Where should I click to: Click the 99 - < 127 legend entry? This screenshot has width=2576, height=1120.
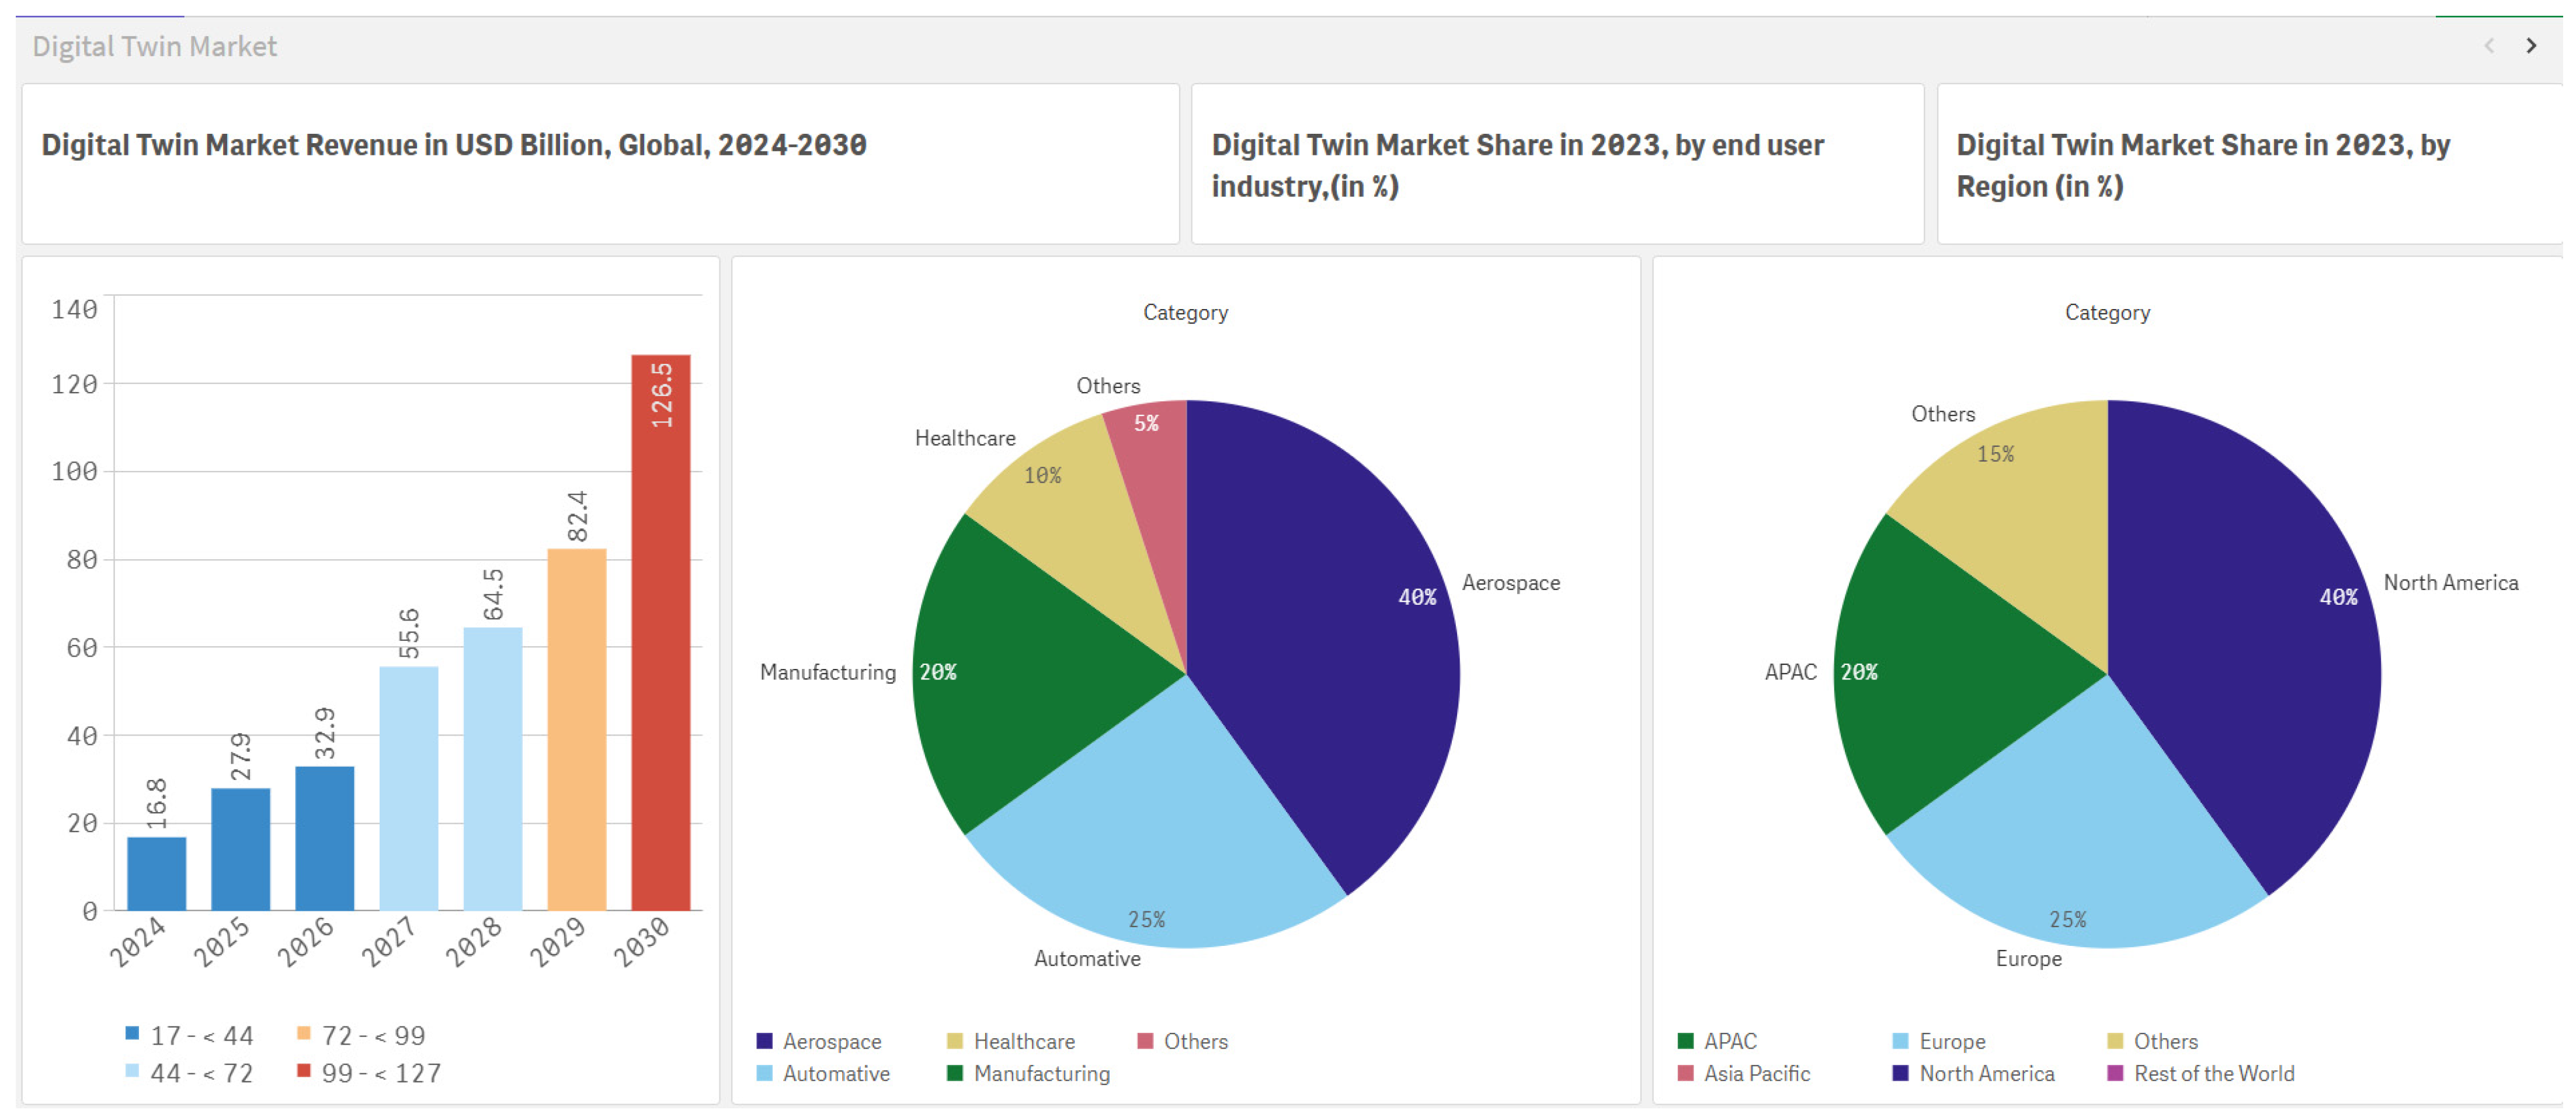tap(380, 1073)
